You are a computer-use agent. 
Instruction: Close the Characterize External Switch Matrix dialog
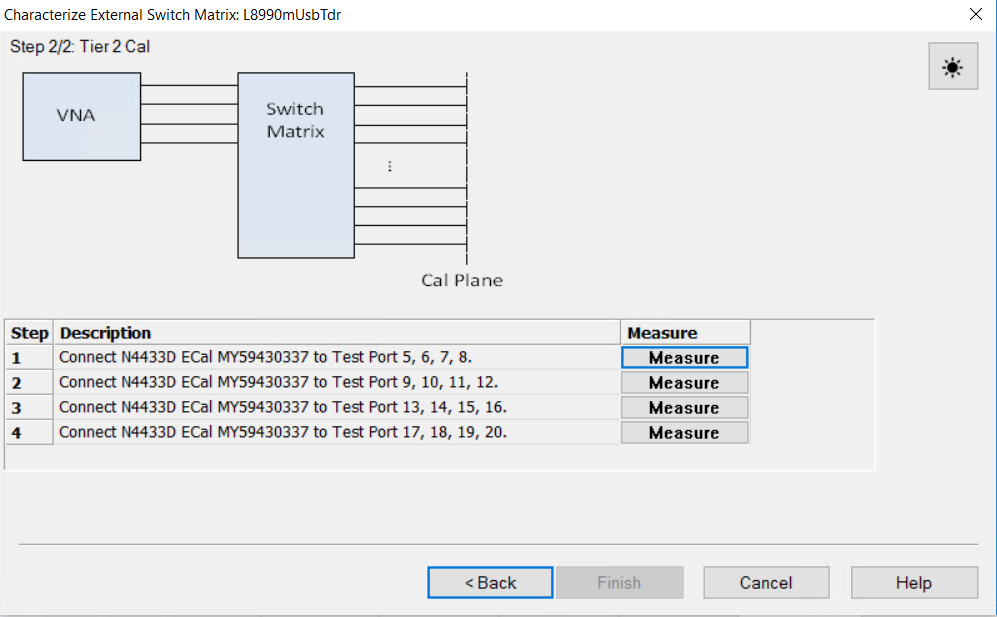point(975,14)
